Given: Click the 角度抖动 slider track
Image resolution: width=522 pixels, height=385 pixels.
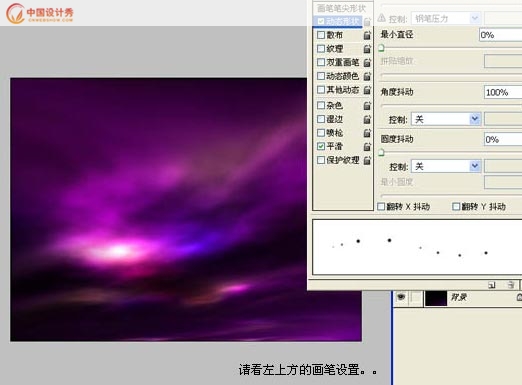Looking at the screenshot, I should pyautogui.click(x=451, y=106).
